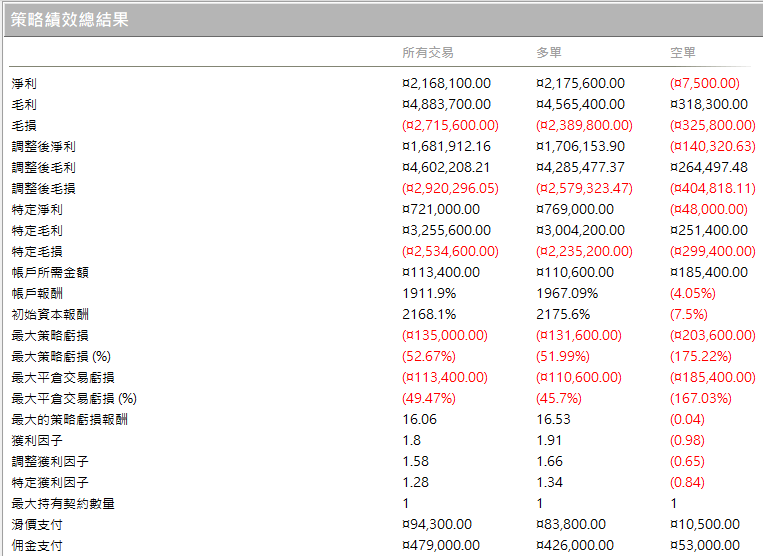Select the long-trade commission value ¤426,000.00
This screenshot has height=556, width=763.
tap(576, 546)
